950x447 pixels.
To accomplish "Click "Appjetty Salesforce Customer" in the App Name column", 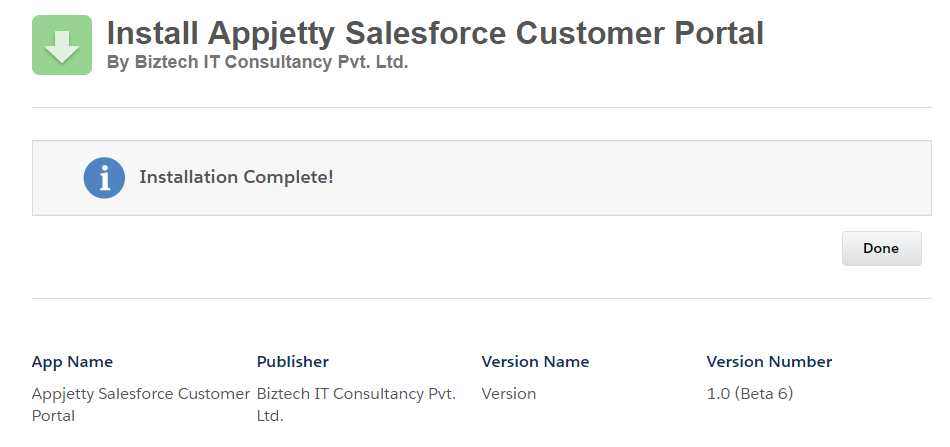I will [140, 394].
